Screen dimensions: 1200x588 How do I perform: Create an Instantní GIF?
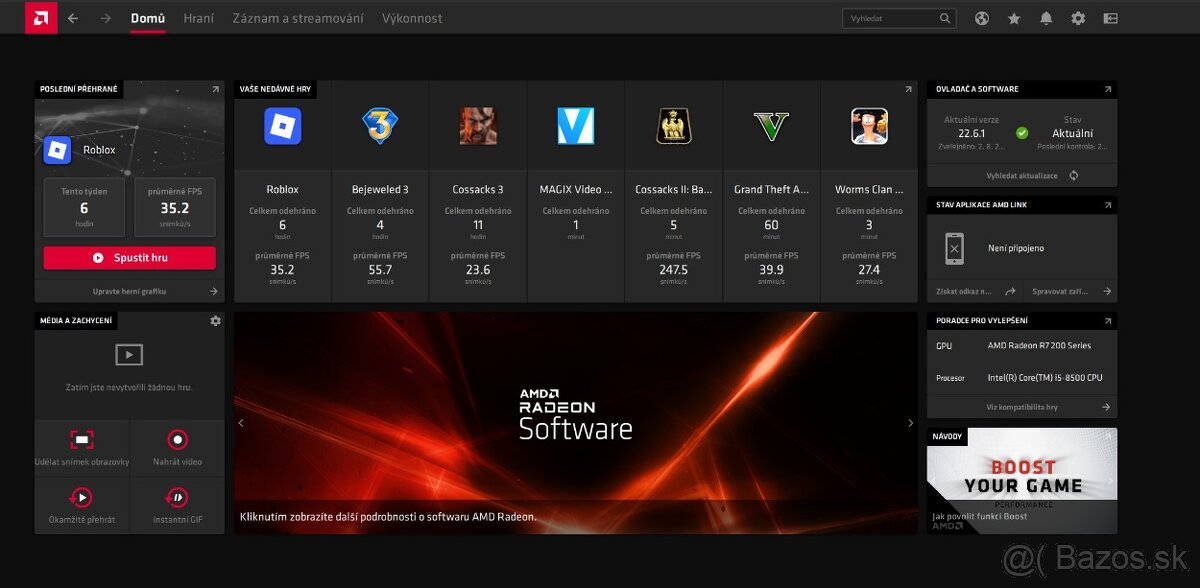pyautogui.click(x=177, y=505)
